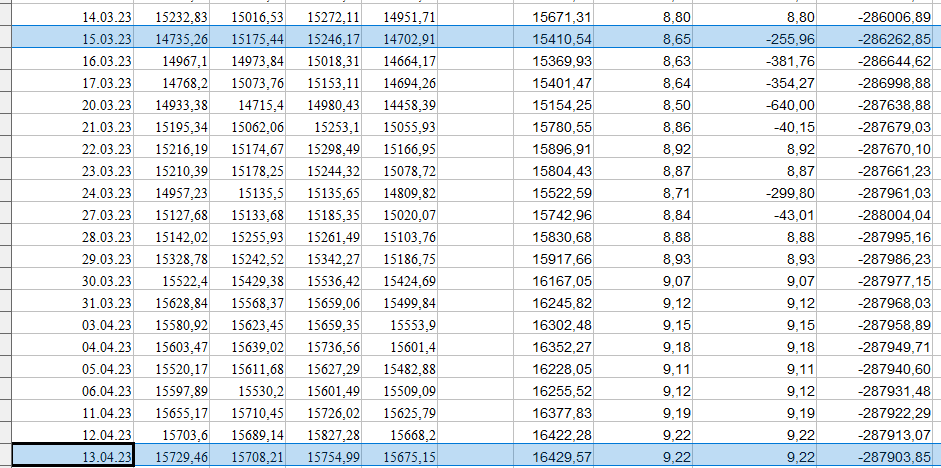Click the cell containing 15553,9
Viewport: 941px width, 468px height.
(x=400, y=325)
